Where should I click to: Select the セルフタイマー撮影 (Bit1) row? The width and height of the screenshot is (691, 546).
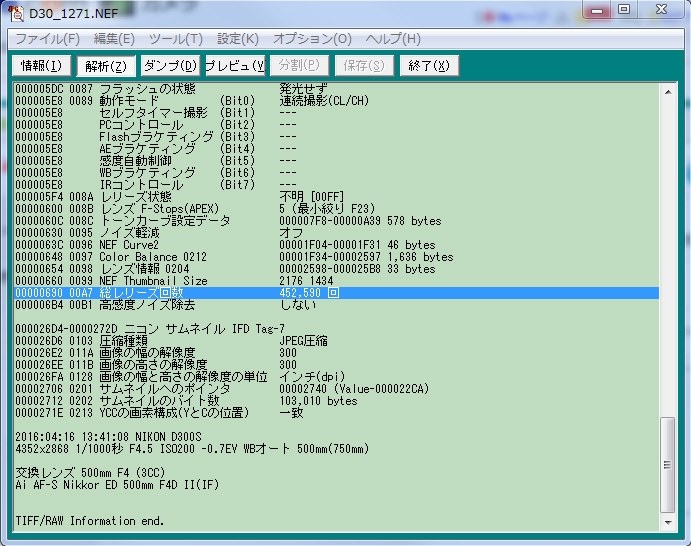click(x=337, y=112)
